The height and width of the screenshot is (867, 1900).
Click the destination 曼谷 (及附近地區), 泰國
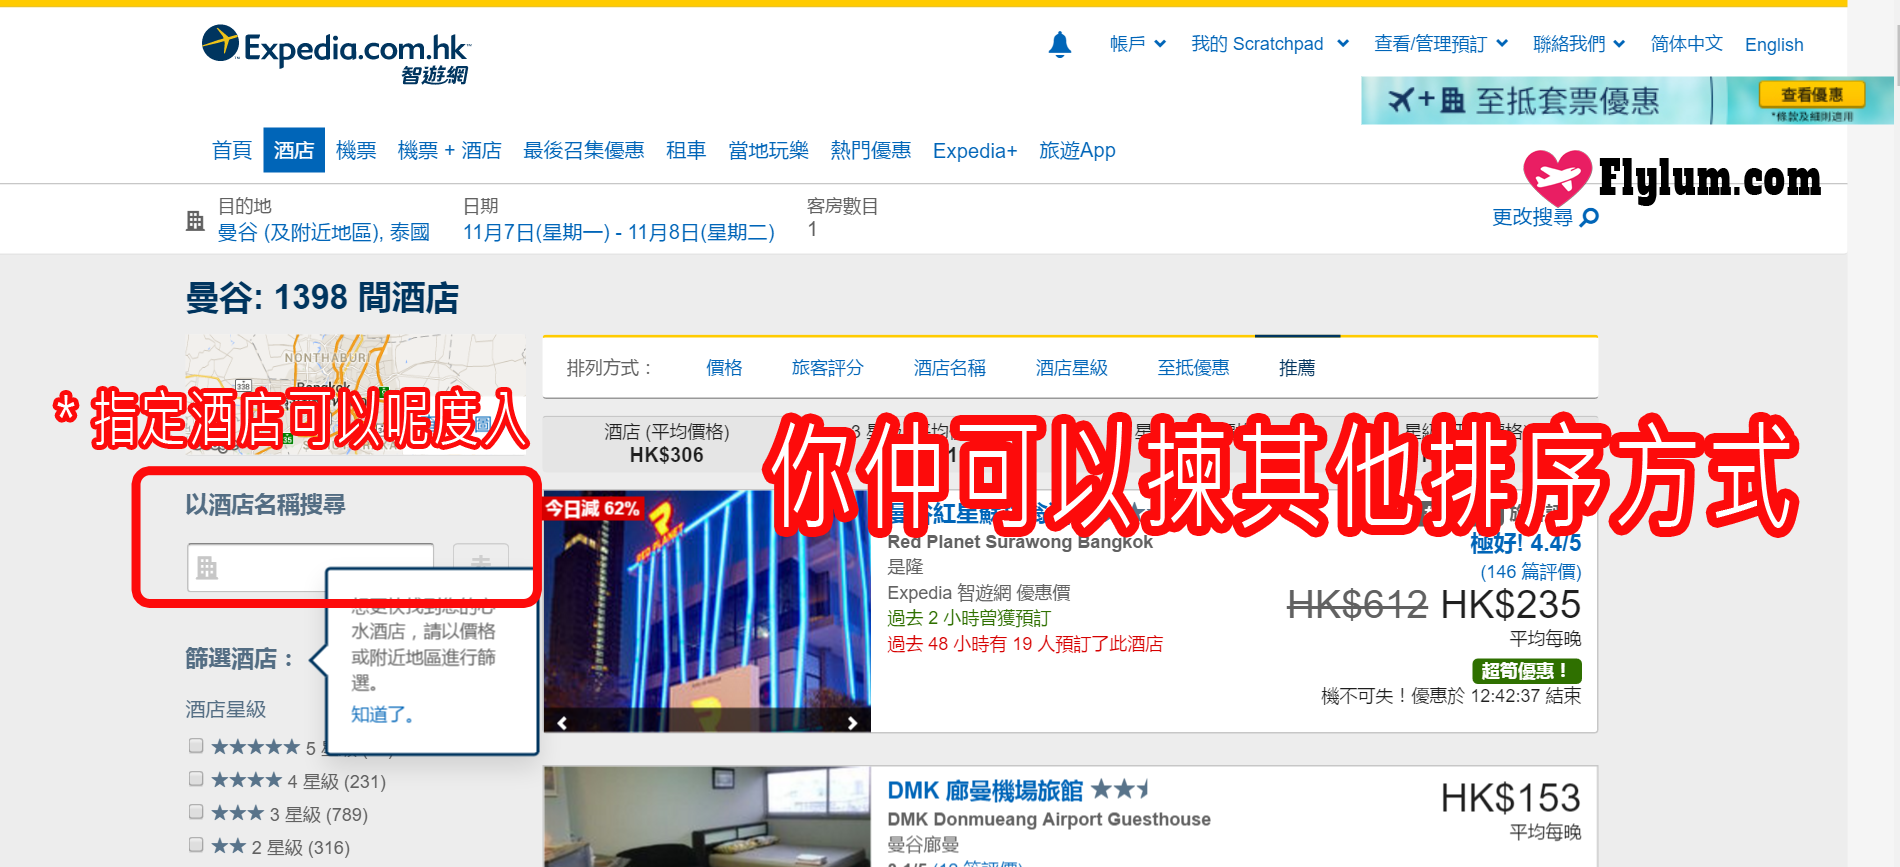pos(324,232)
